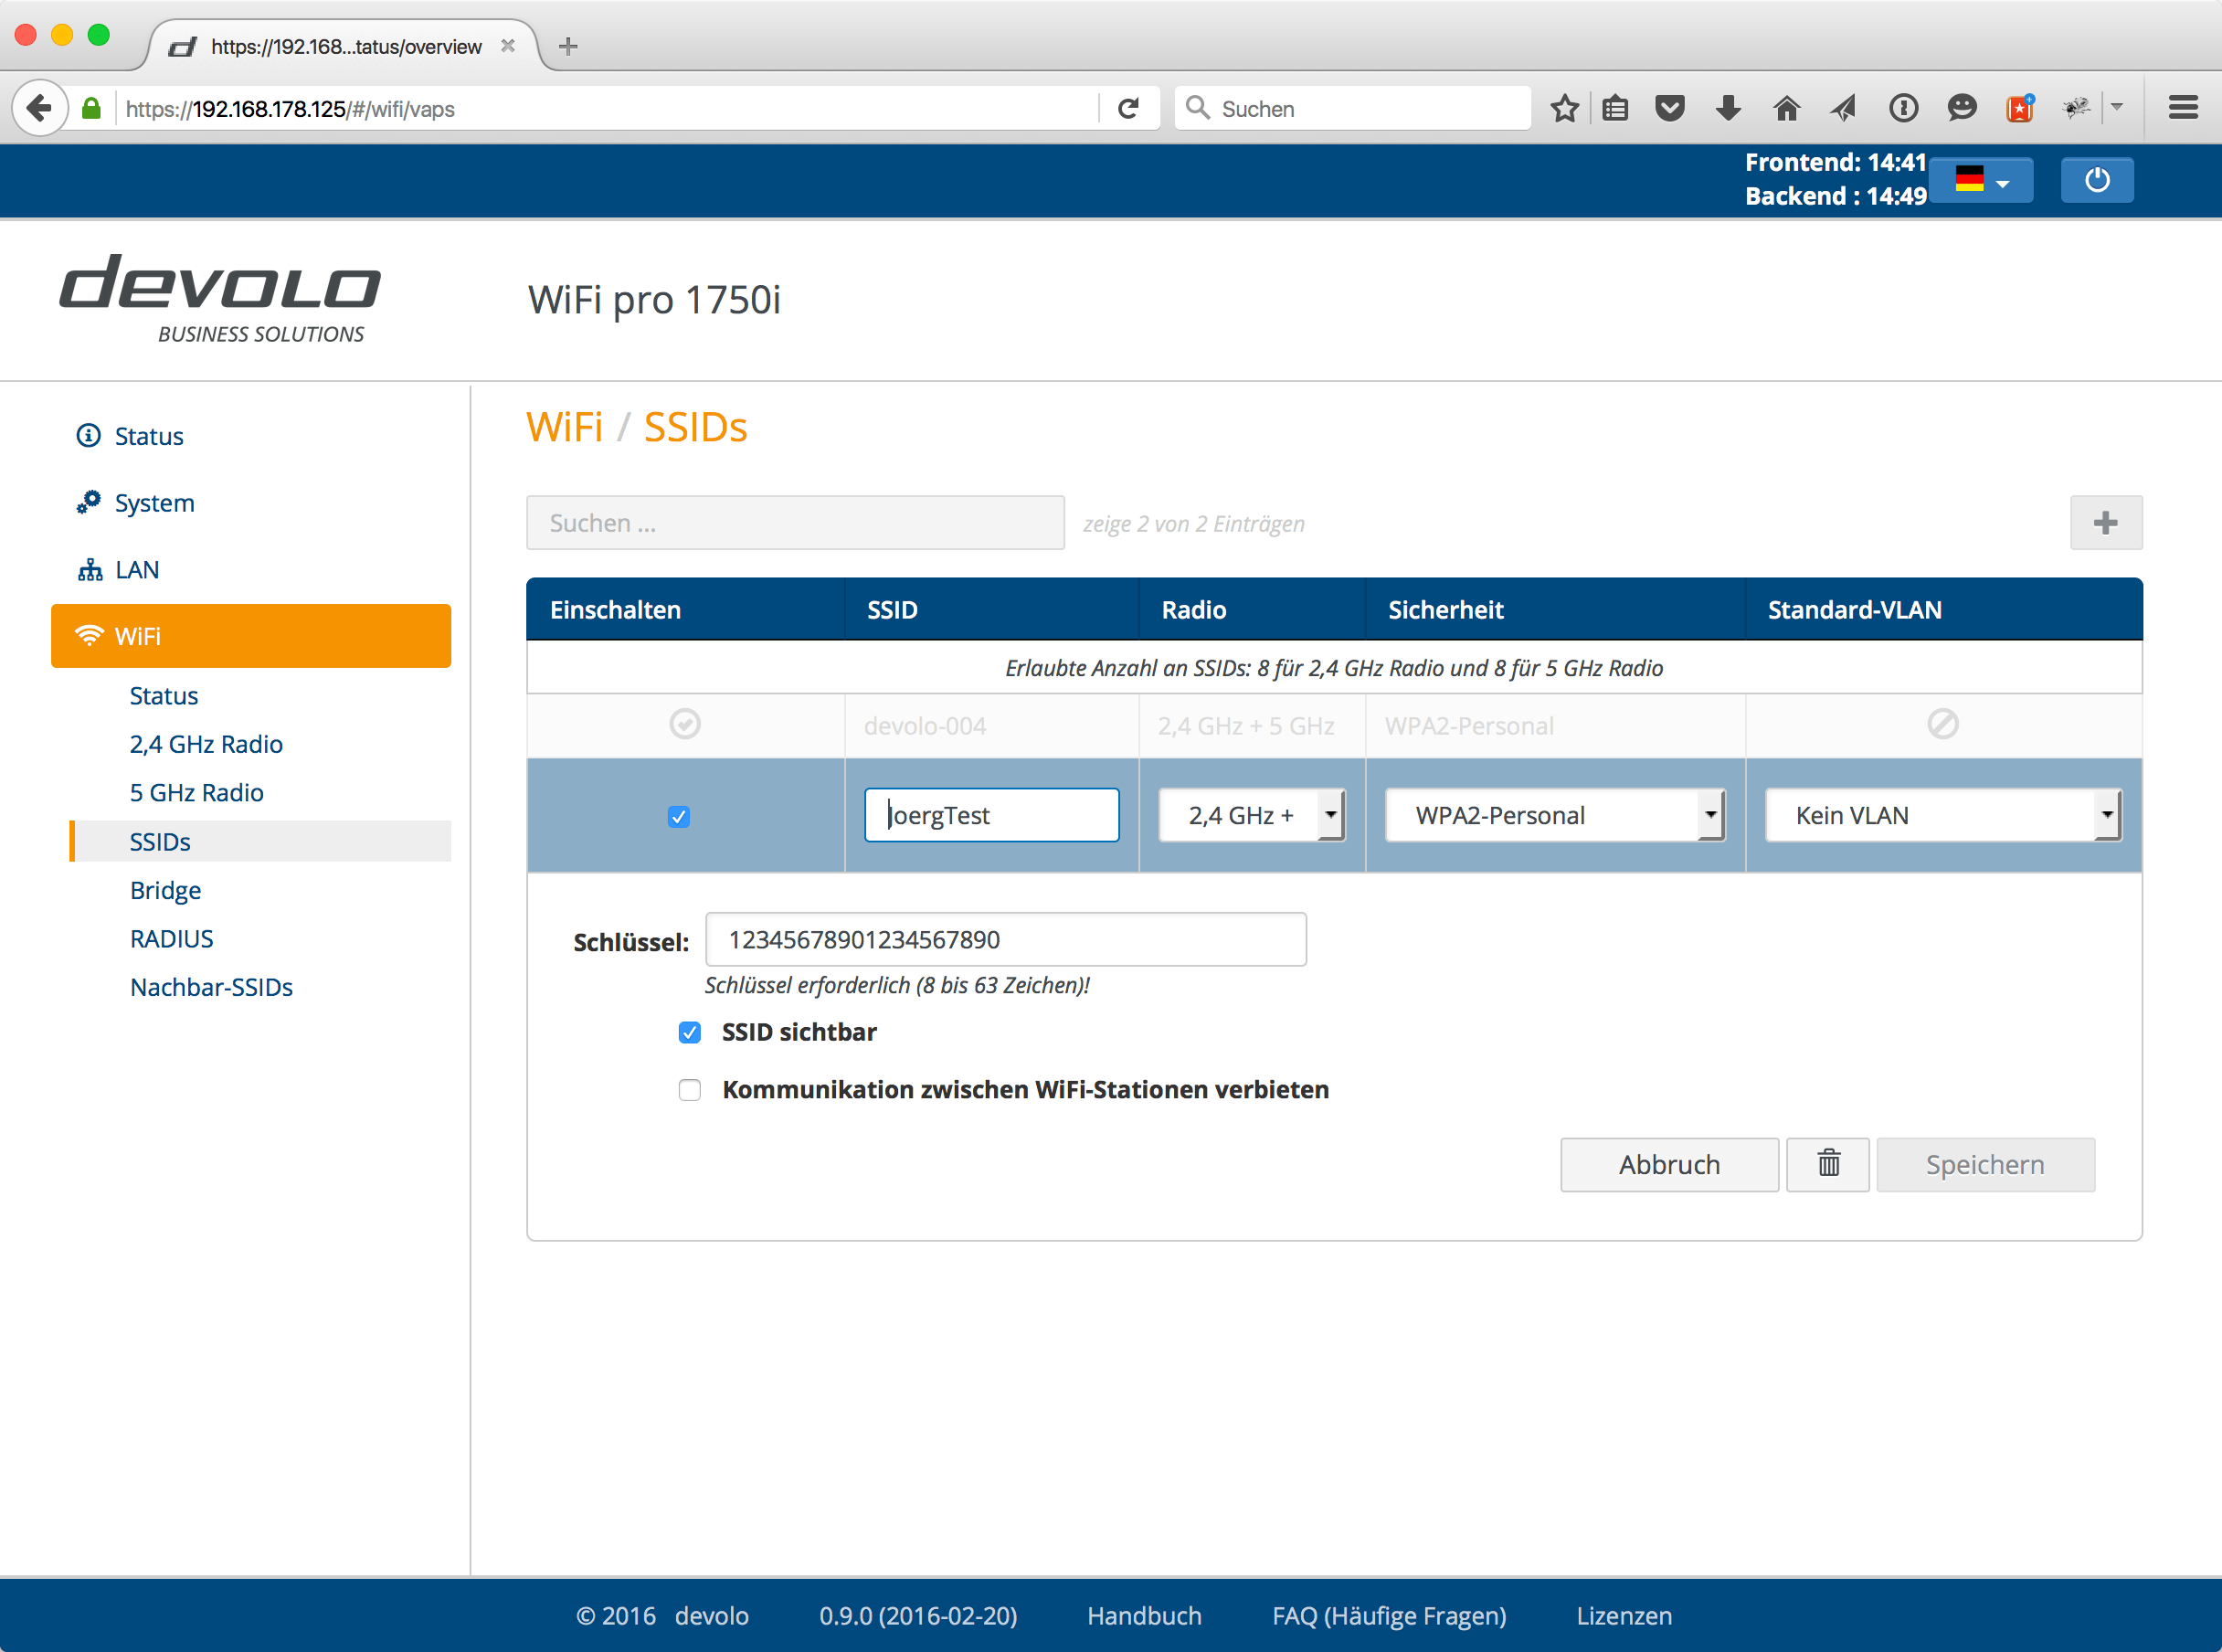The image size is (2222, 1652).
Task: Focus the SSID name field JoergTest
Action: click(x=992, y=815)
